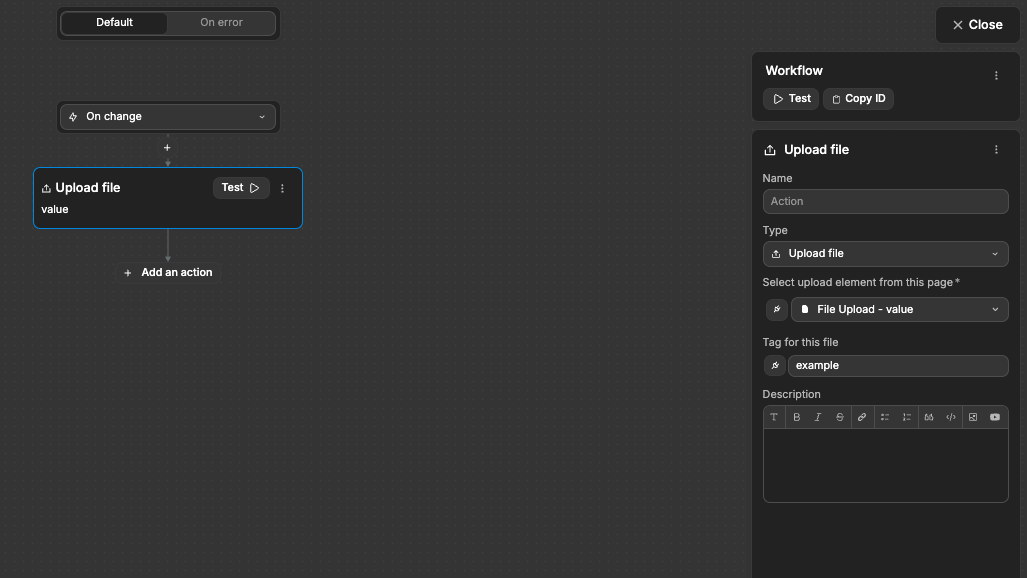
Task: Apply italic formatting in the Description toolbar
Action: (817, 417)
